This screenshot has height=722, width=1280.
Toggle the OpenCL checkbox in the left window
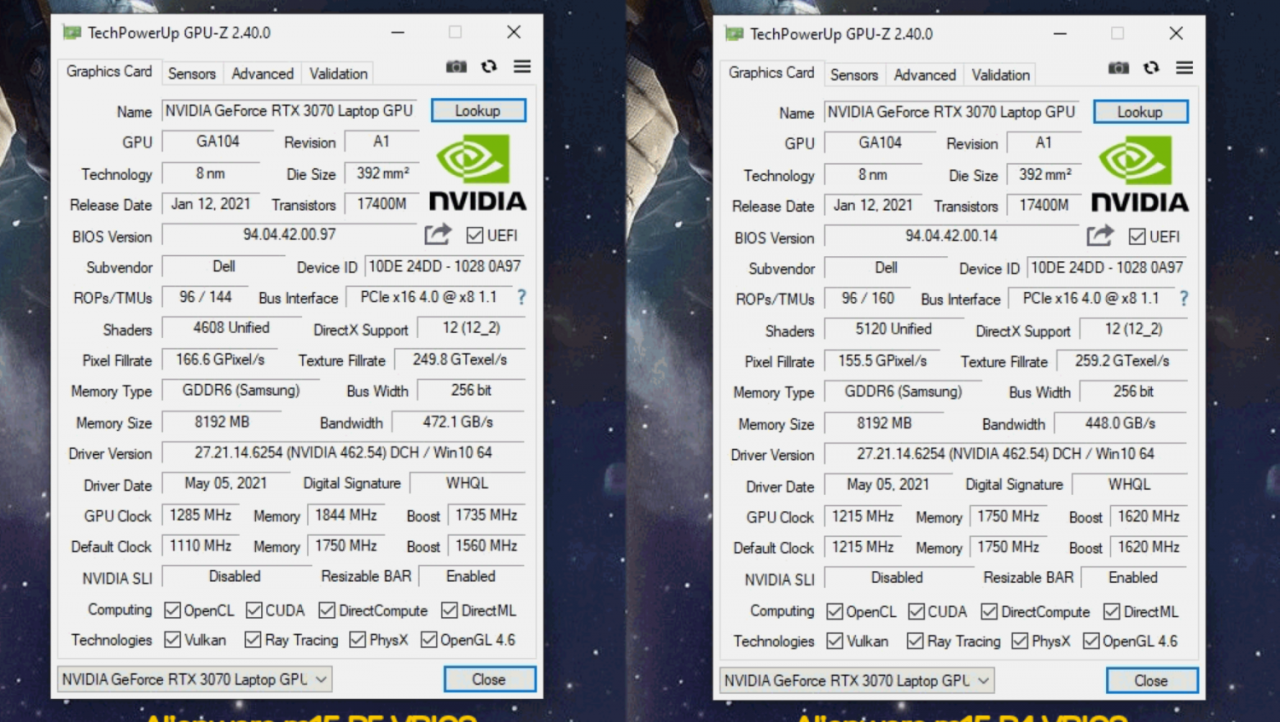click(172, 610)
